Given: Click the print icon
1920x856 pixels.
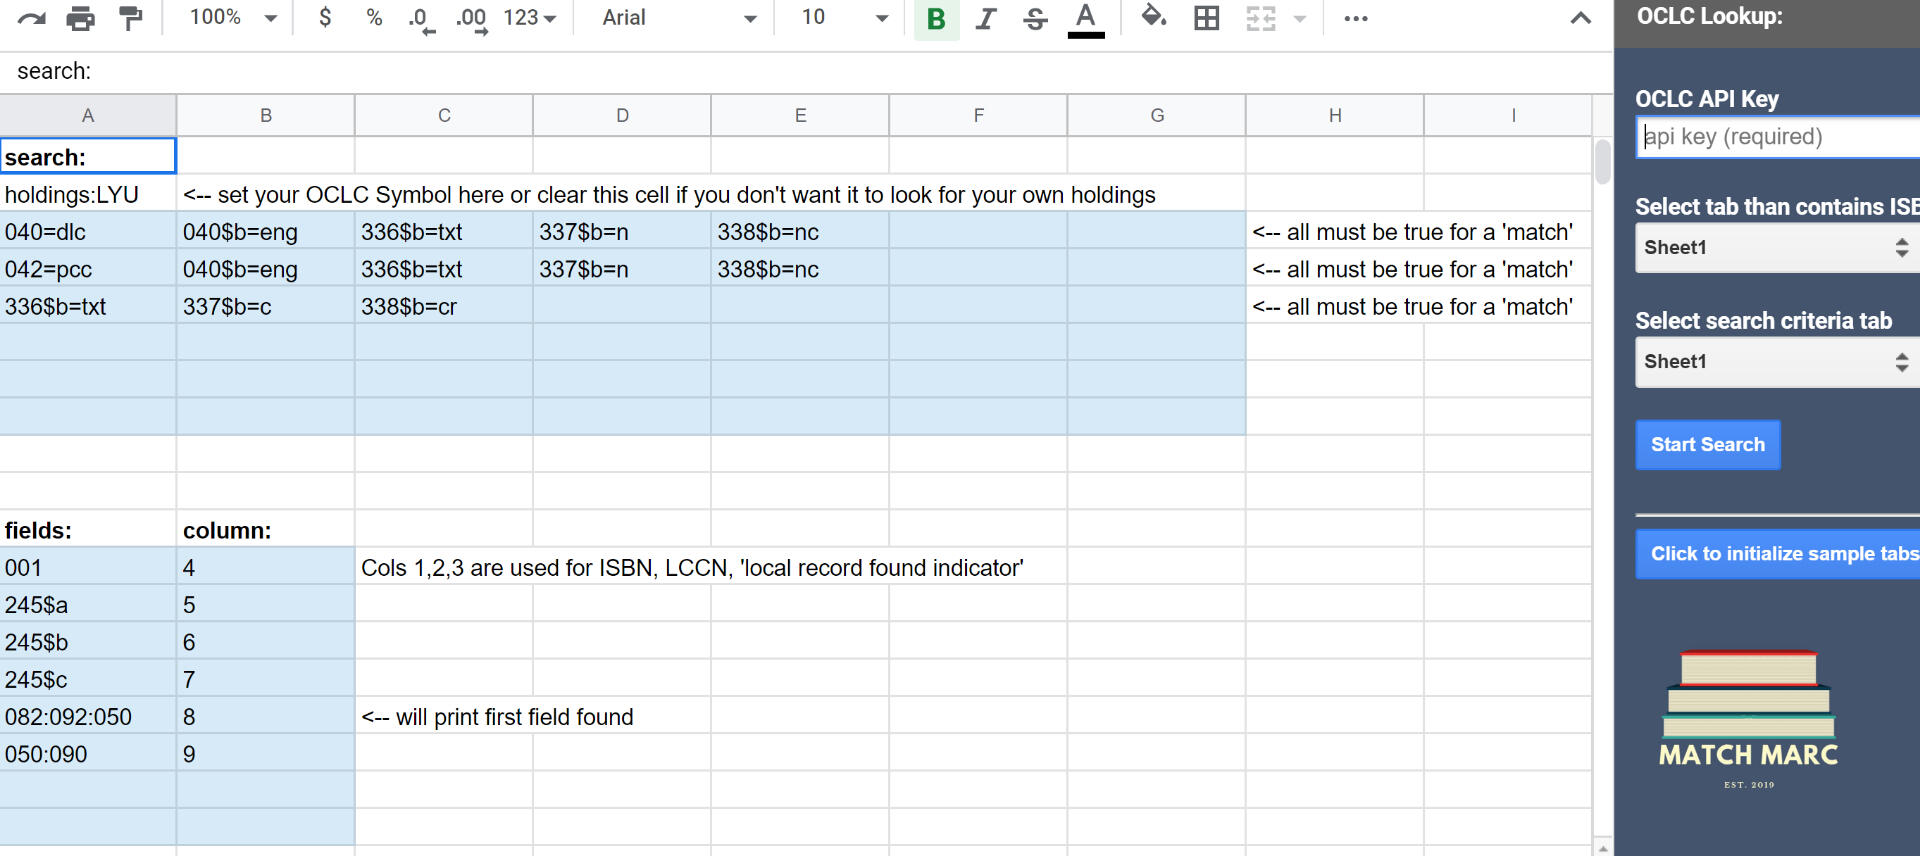Looking at the screenshot, I should click(x=80, y=18).
